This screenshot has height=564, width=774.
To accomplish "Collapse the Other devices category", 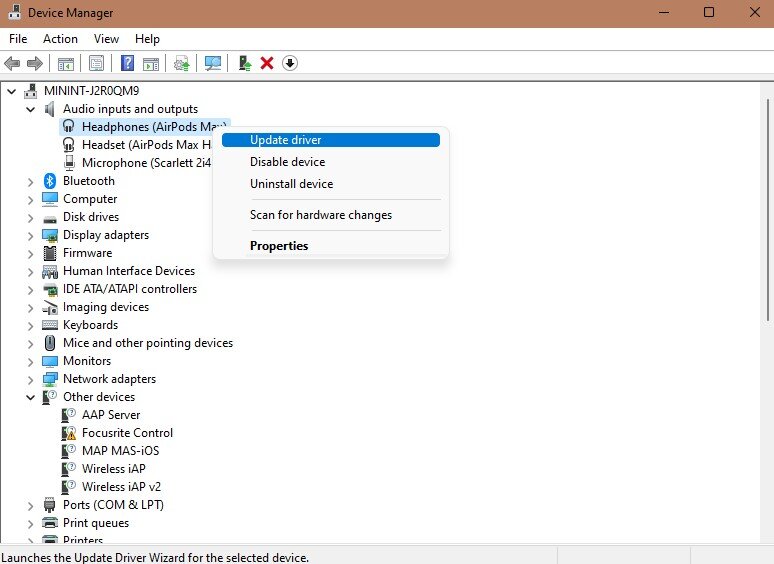I will tap(31, 397).
